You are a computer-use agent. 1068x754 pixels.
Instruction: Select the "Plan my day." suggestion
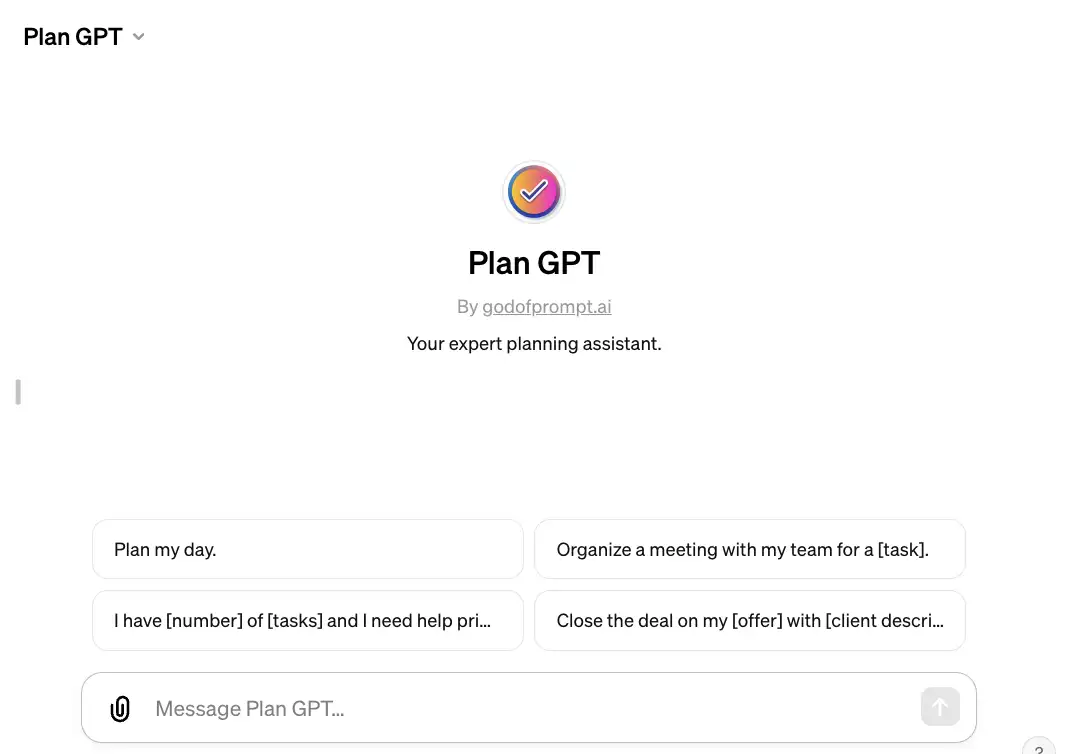tap(307, 549)
